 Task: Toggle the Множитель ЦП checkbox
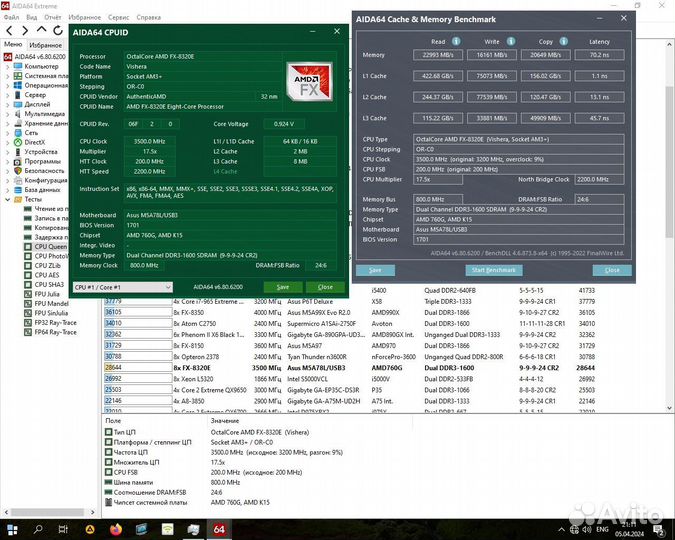coord(109,462)
